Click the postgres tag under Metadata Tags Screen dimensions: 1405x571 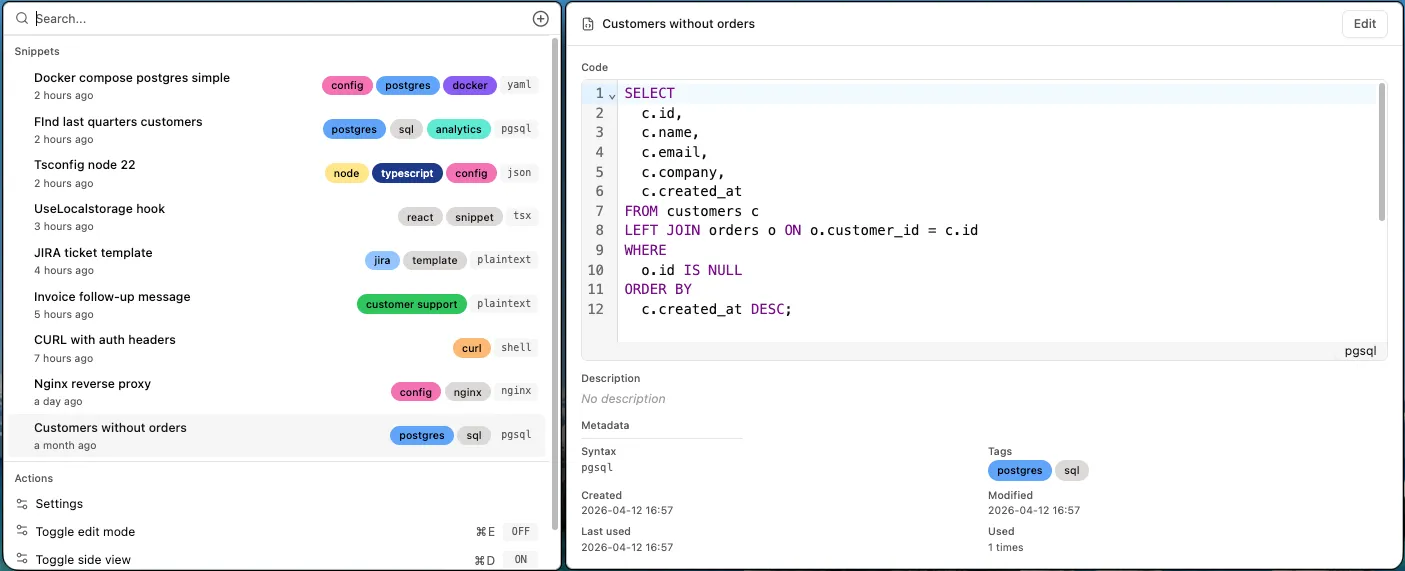[1019, 471]
